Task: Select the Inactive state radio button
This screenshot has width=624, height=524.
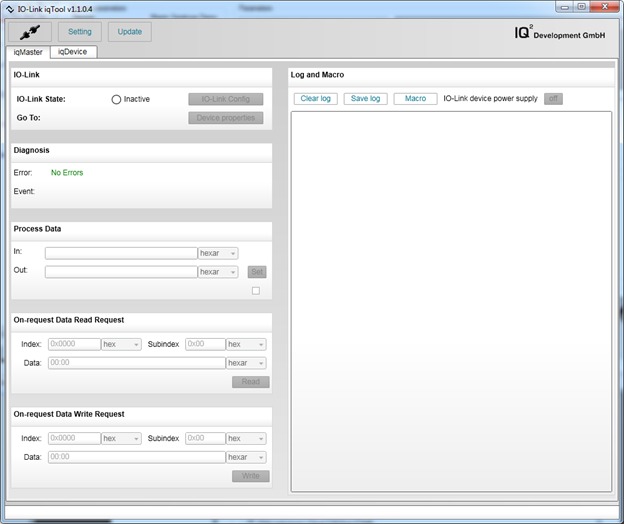Action: click(x=116, y=99)
